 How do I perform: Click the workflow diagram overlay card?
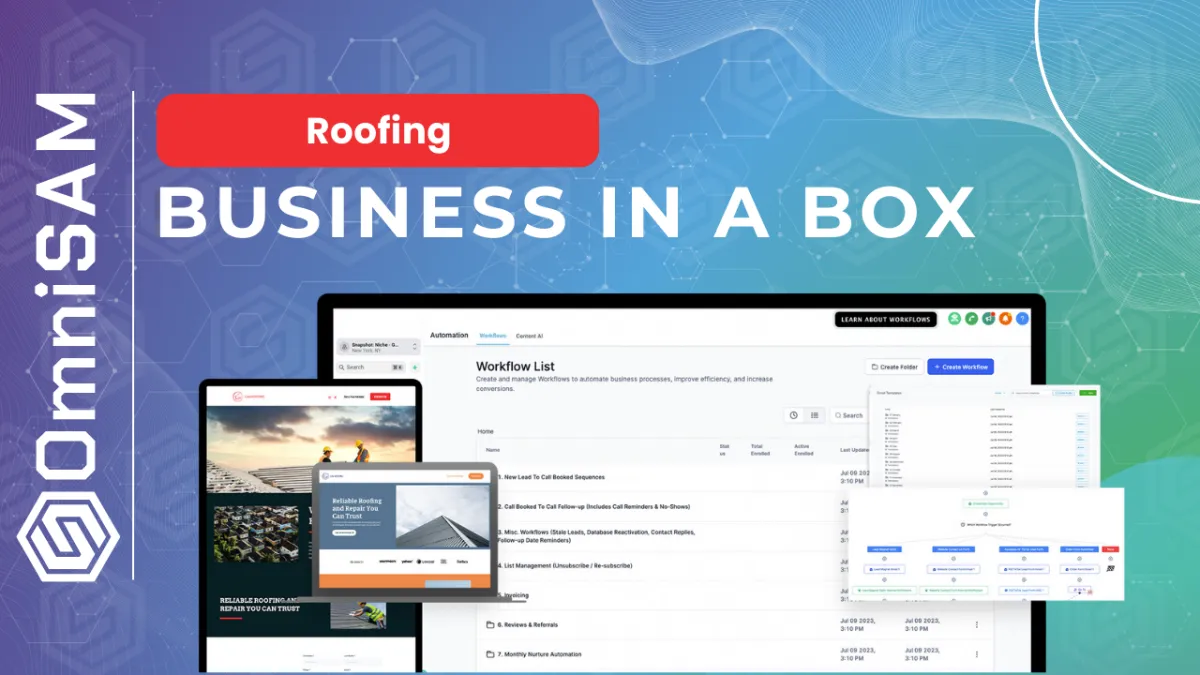[986, 544]
